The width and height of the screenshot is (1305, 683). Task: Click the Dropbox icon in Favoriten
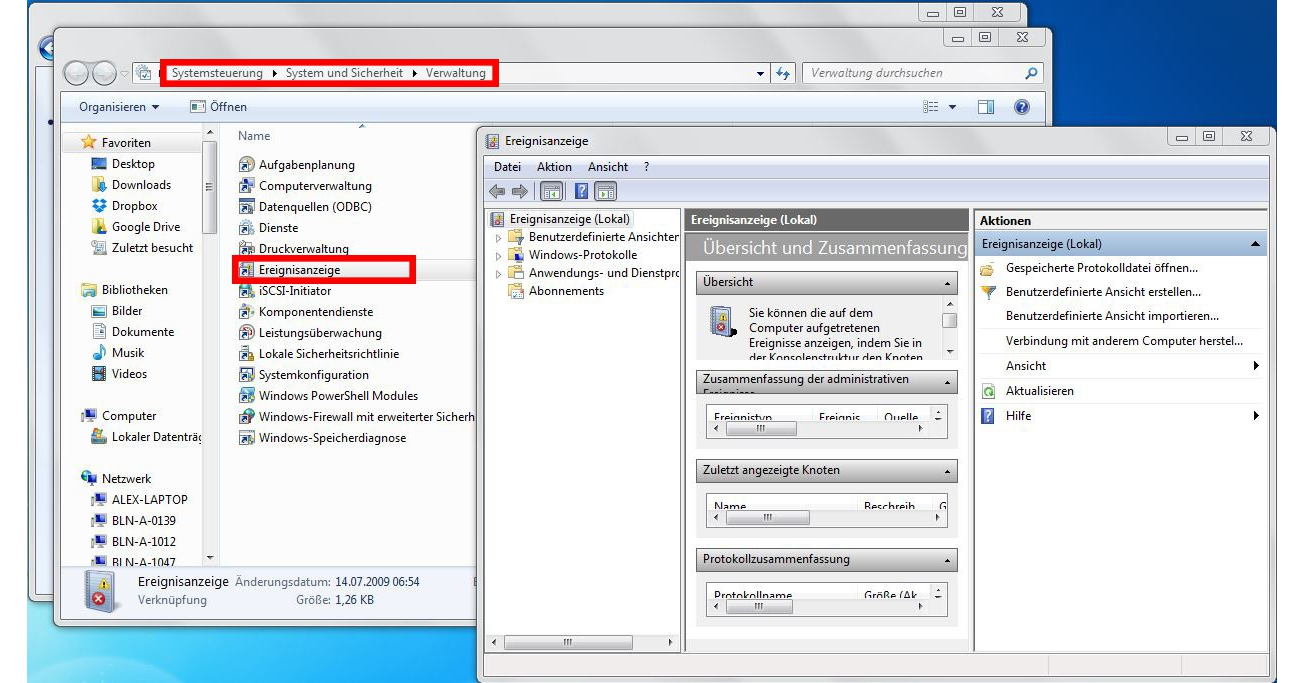(99, 206)
